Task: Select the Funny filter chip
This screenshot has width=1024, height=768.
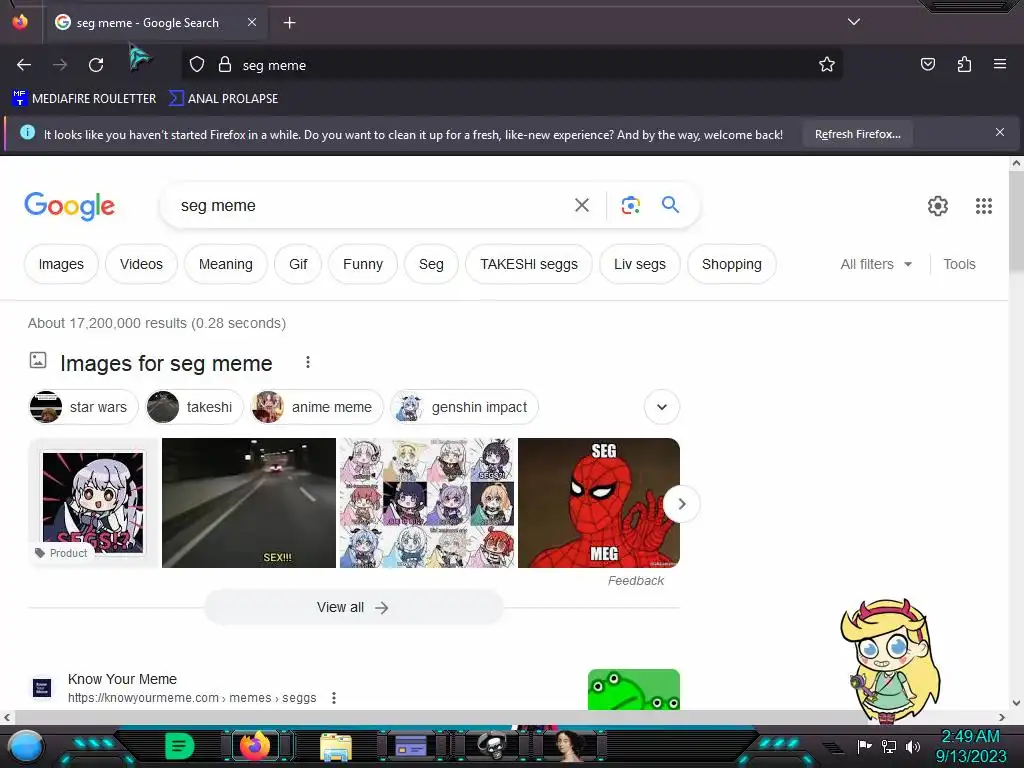Action: (363, 264)
